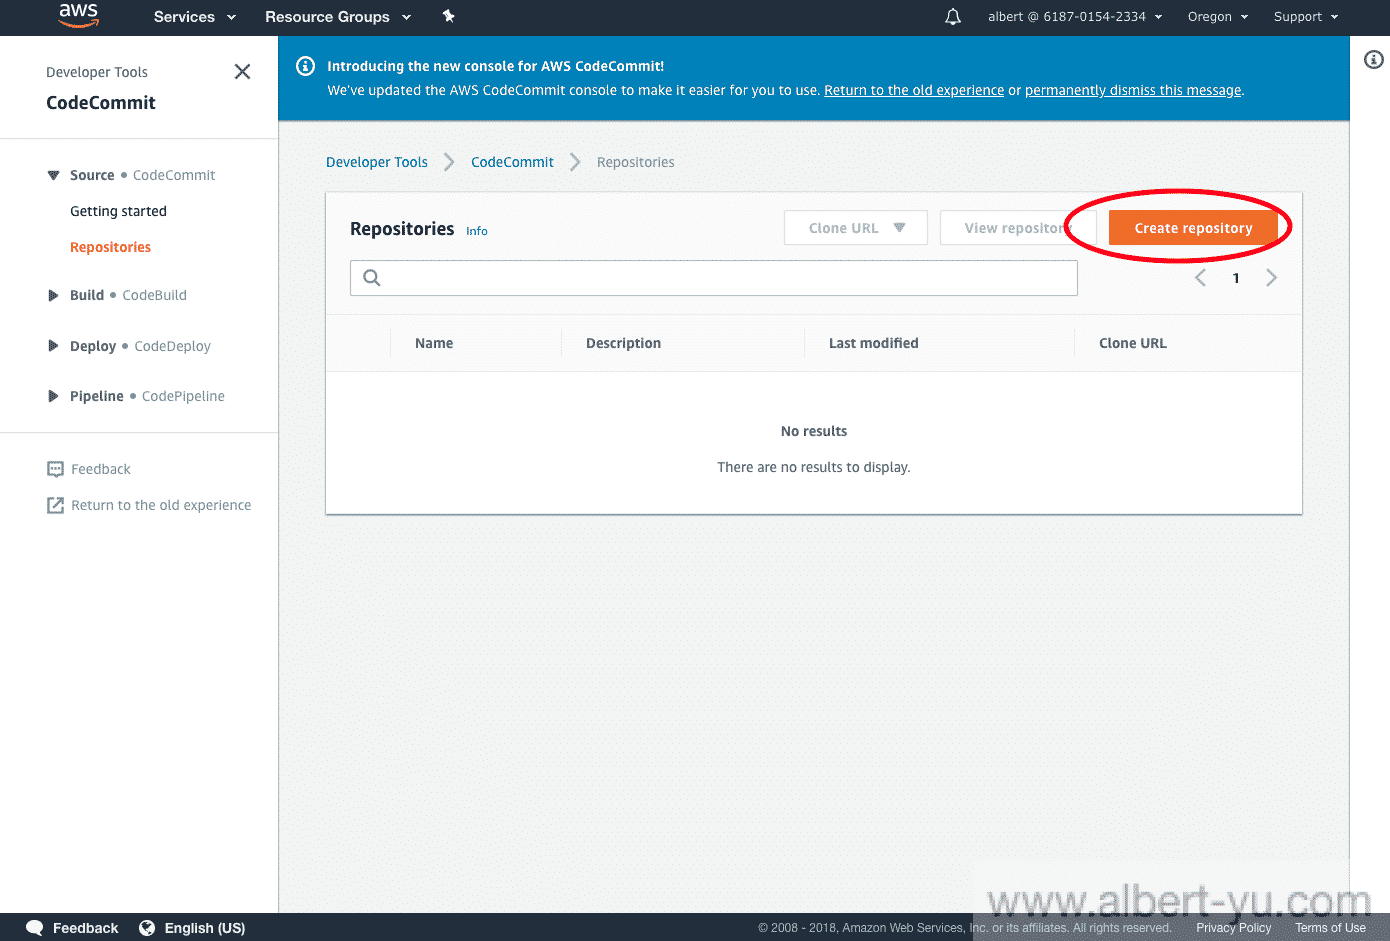Sort by Description column header
This screenshot has height=941, width=1390.
623,343
